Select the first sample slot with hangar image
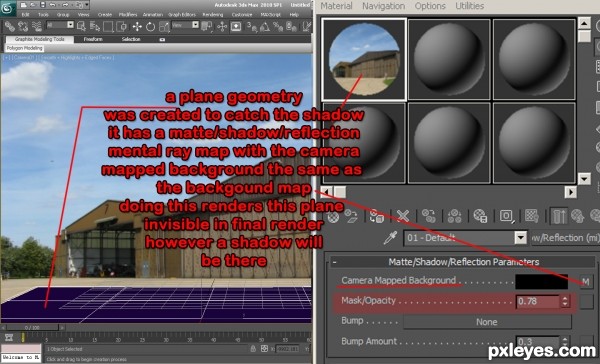Viewport: 600px width, 364px height. pyautogui.click(x=364, y=60)
